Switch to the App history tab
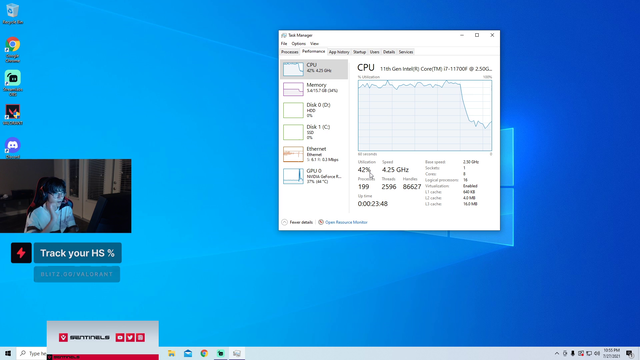 click(339, 52)
